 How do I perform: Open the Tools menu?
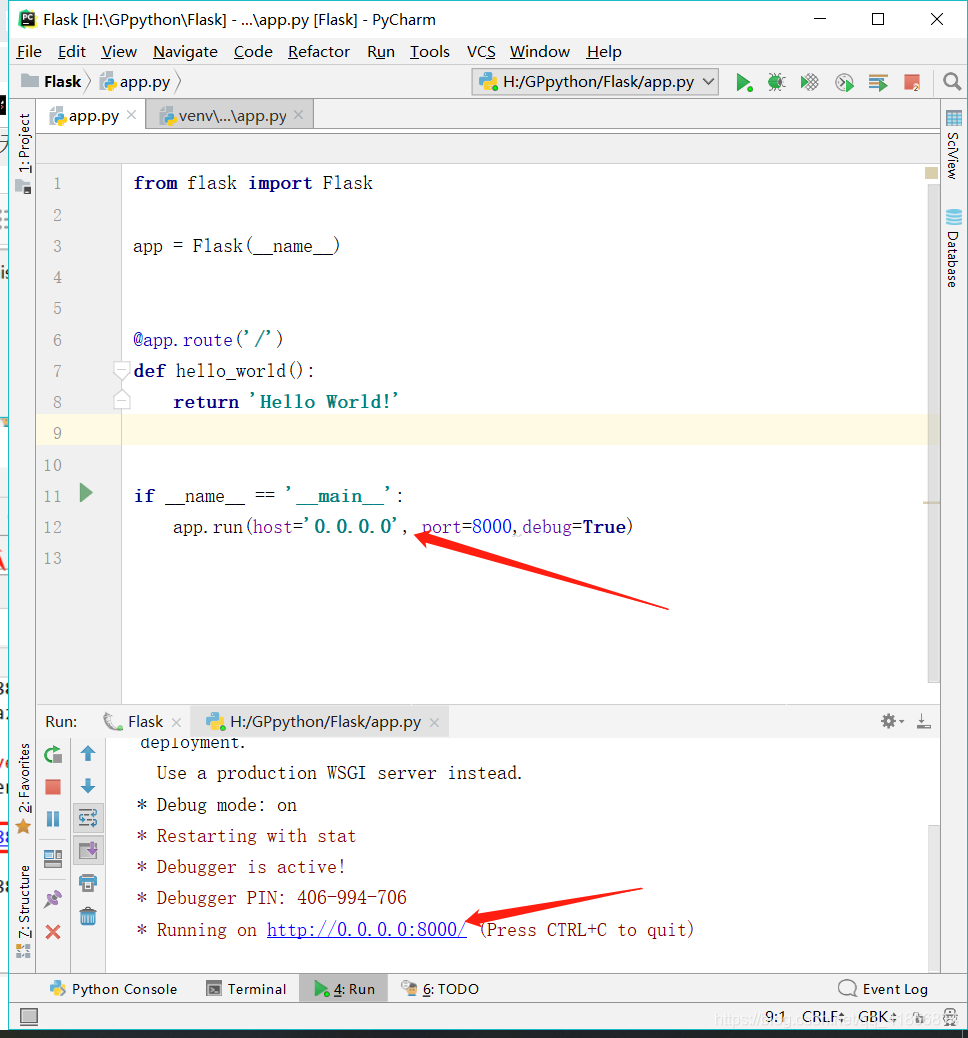(x=430, y=52)
